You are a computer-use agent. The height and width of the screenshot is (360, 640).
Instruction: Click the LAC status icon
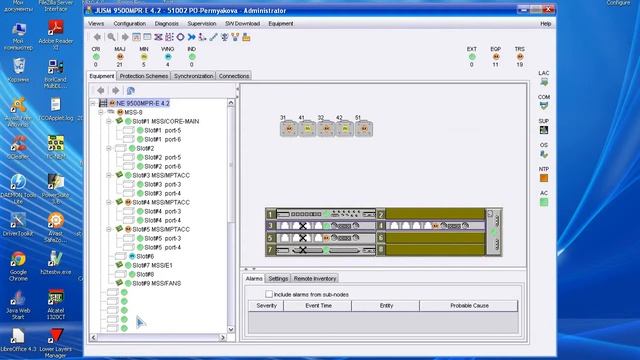[x=544, y=82]
